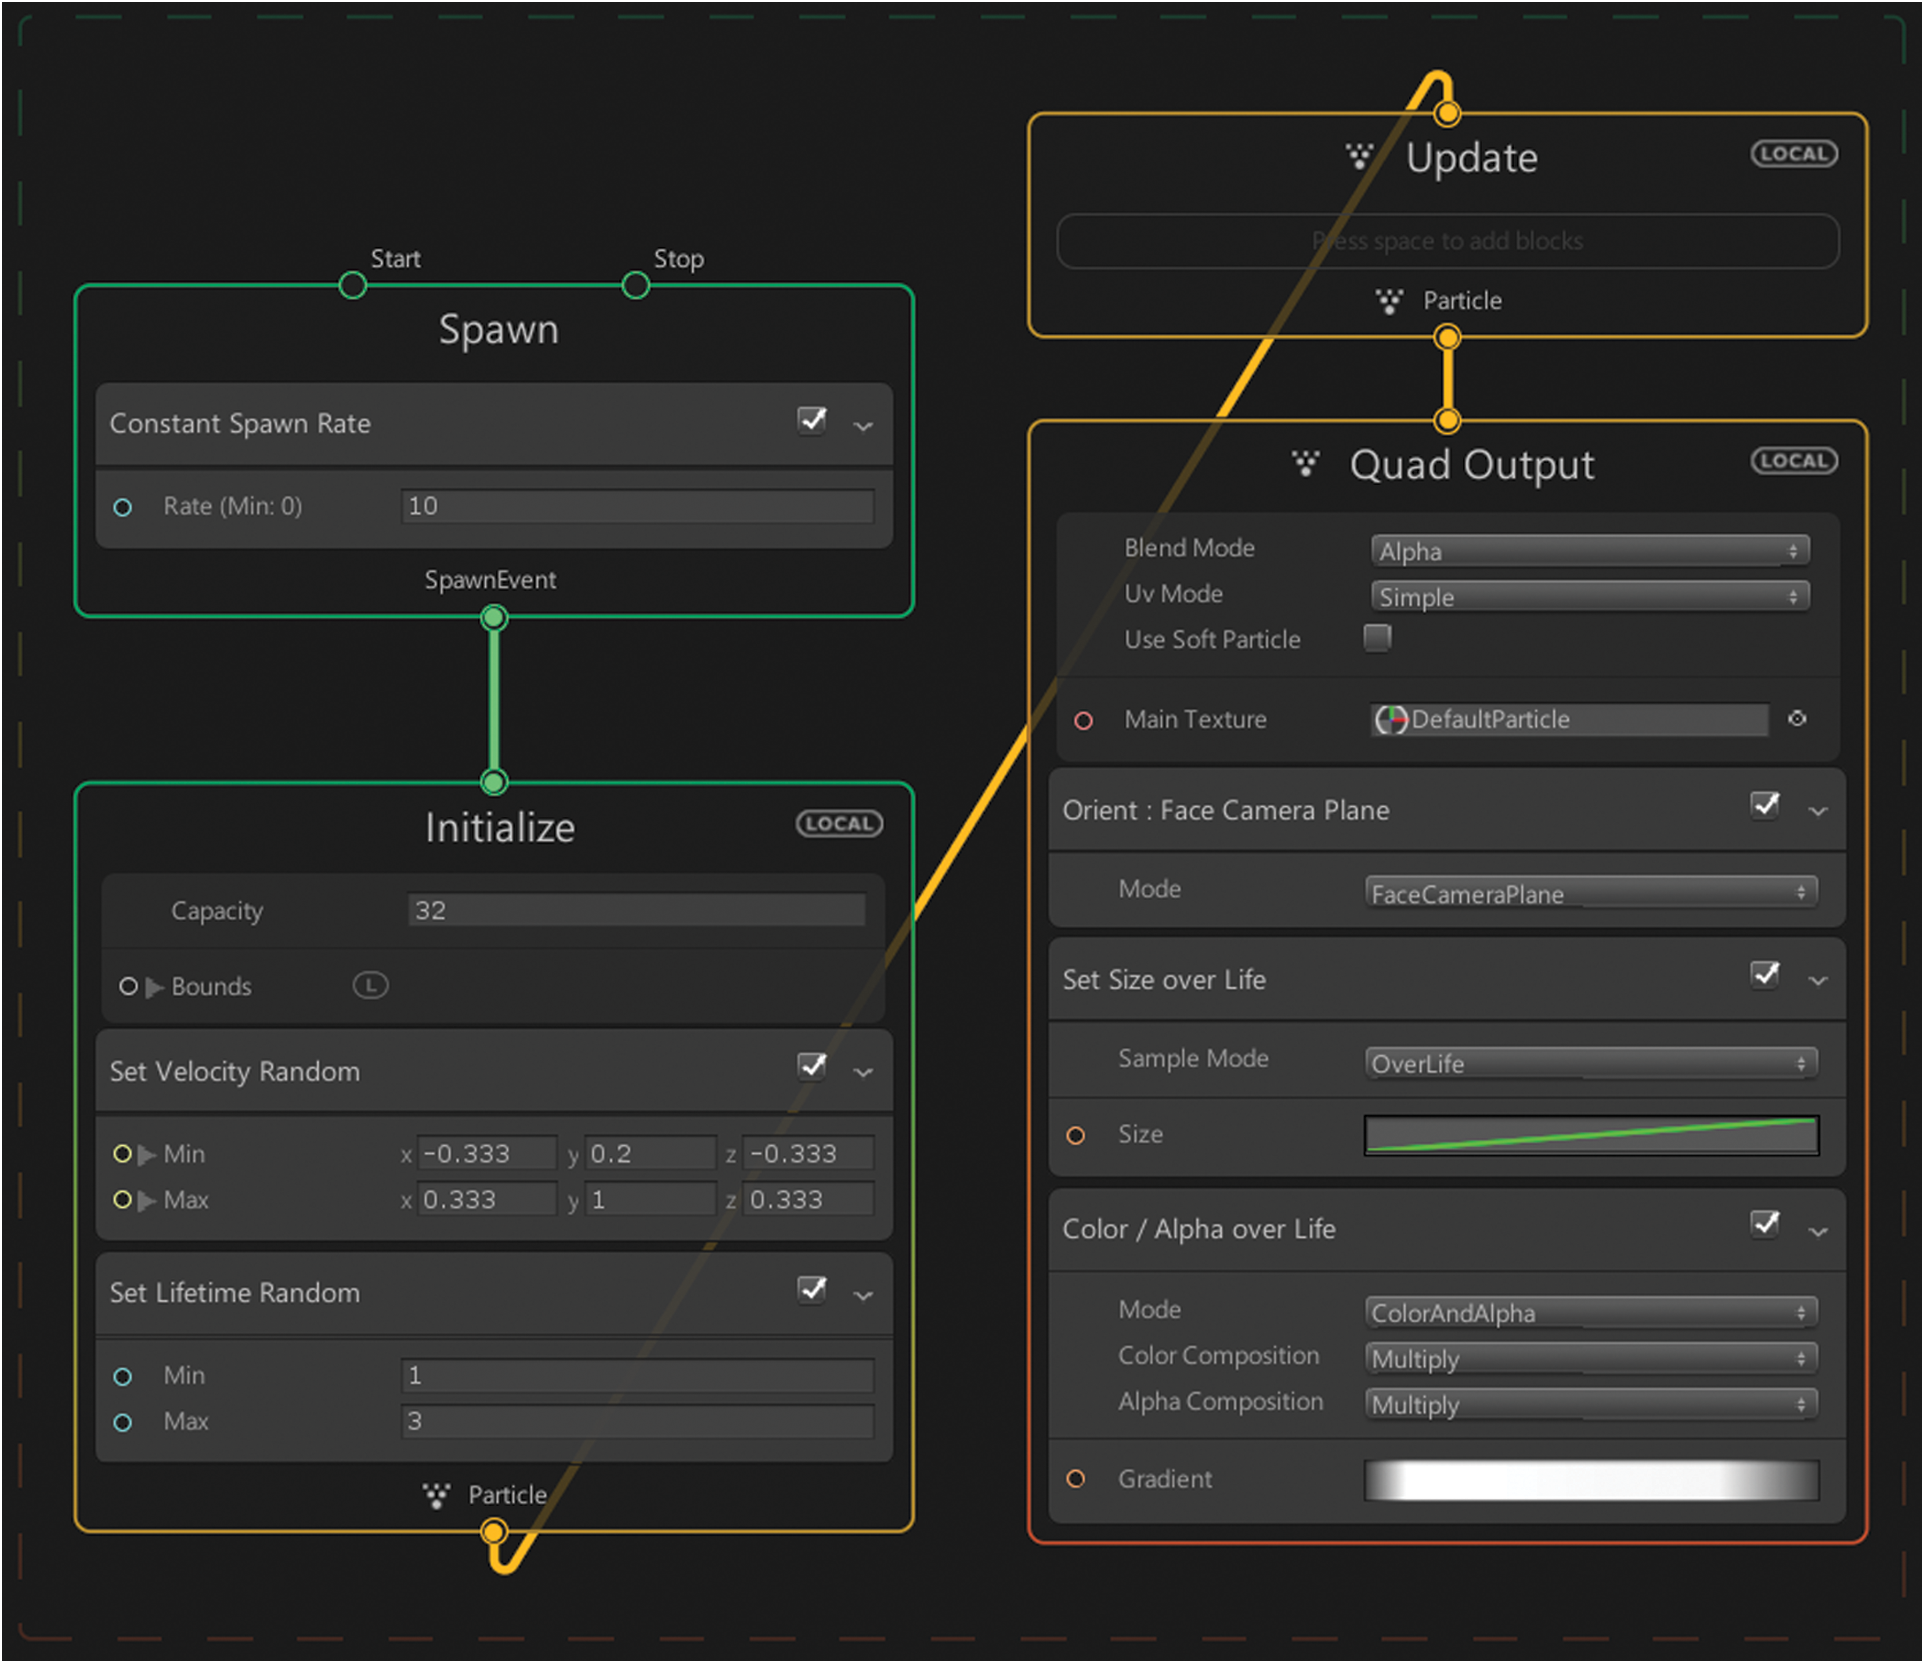Click the Spawn Stop input port
Image resolution: width=1925 pixels, height=1664 pixels.
pos(636,286)
